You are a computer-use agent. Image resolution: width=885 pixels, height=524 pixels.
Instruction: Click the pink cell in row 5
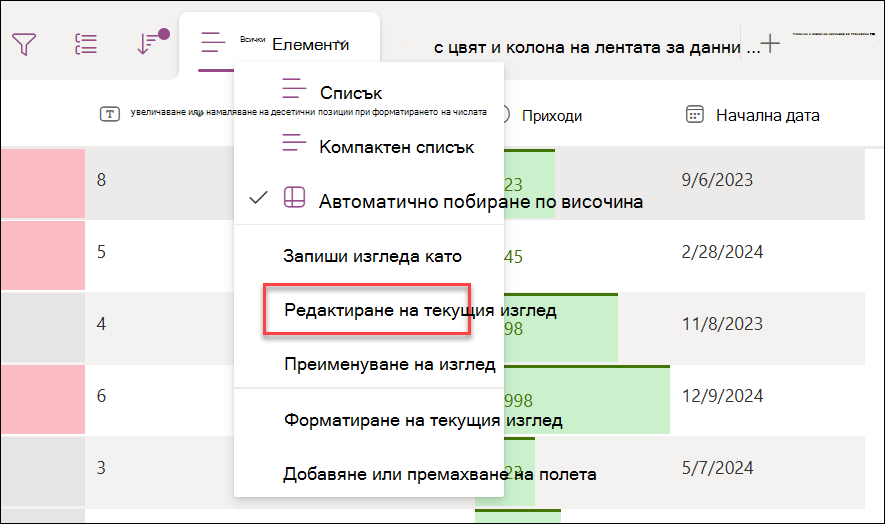point(43,255)
